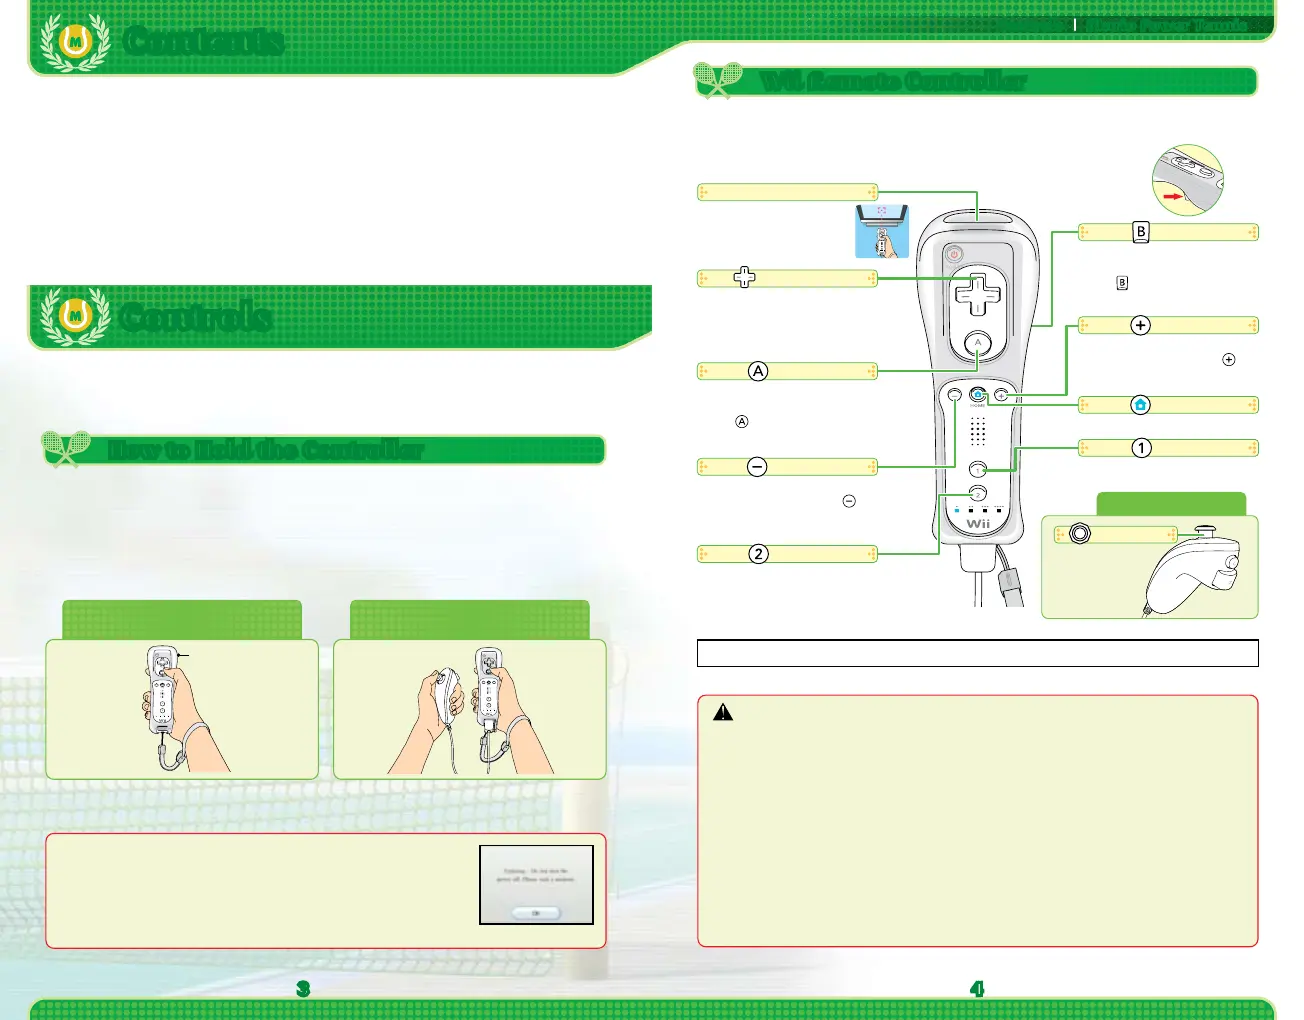
Task: Click the How to Hold the Controller heading
Action: click(266, 450)
